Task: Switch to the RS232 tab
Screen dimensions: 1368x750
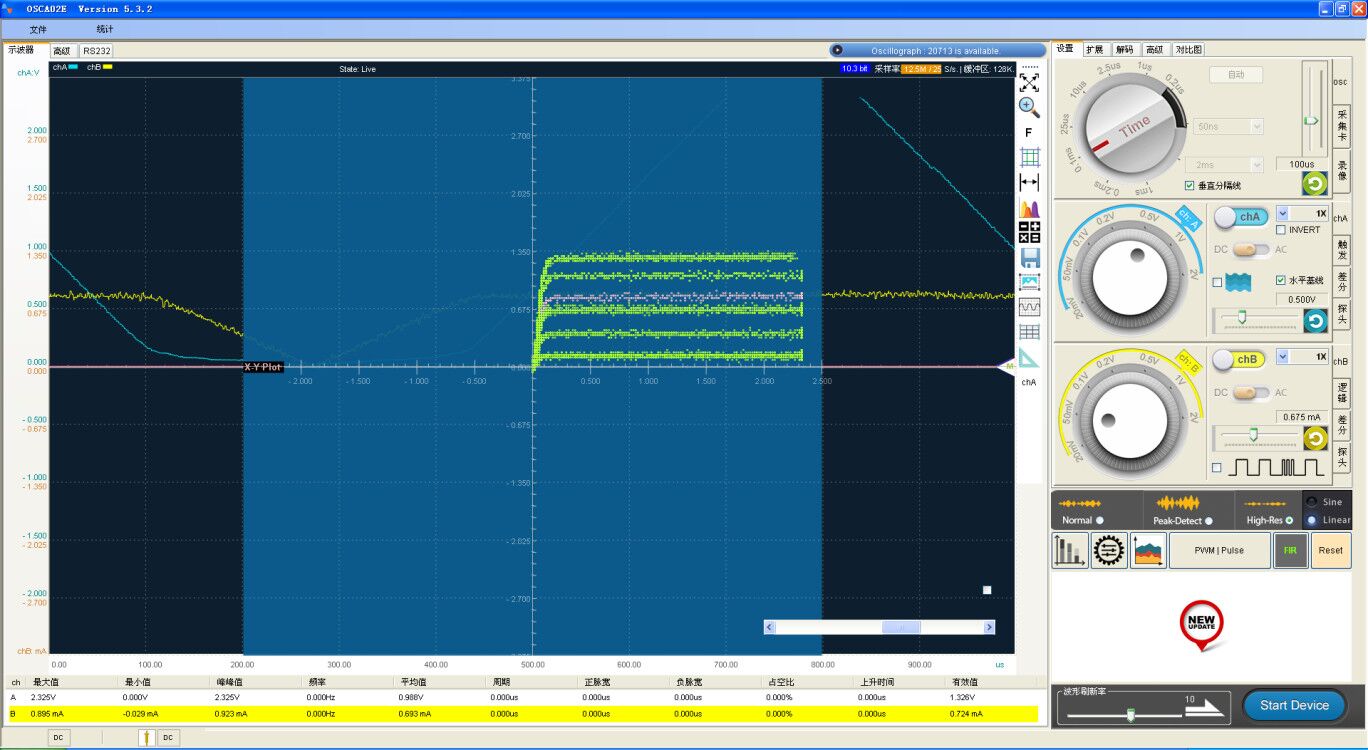Action: (x=97, y=51)
